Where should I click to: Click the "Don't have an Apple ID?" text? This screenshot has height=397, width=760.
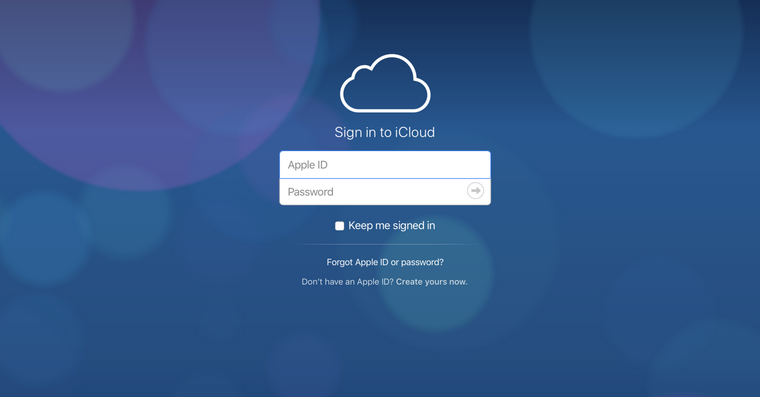[347, 282]
